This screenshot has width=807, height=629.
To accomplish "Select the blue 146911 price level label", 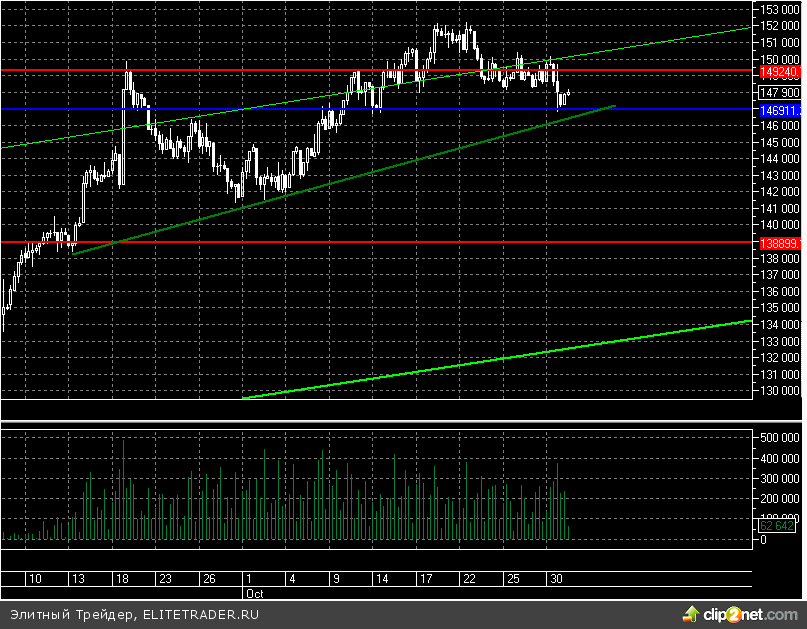I will (x=778, y=108).
